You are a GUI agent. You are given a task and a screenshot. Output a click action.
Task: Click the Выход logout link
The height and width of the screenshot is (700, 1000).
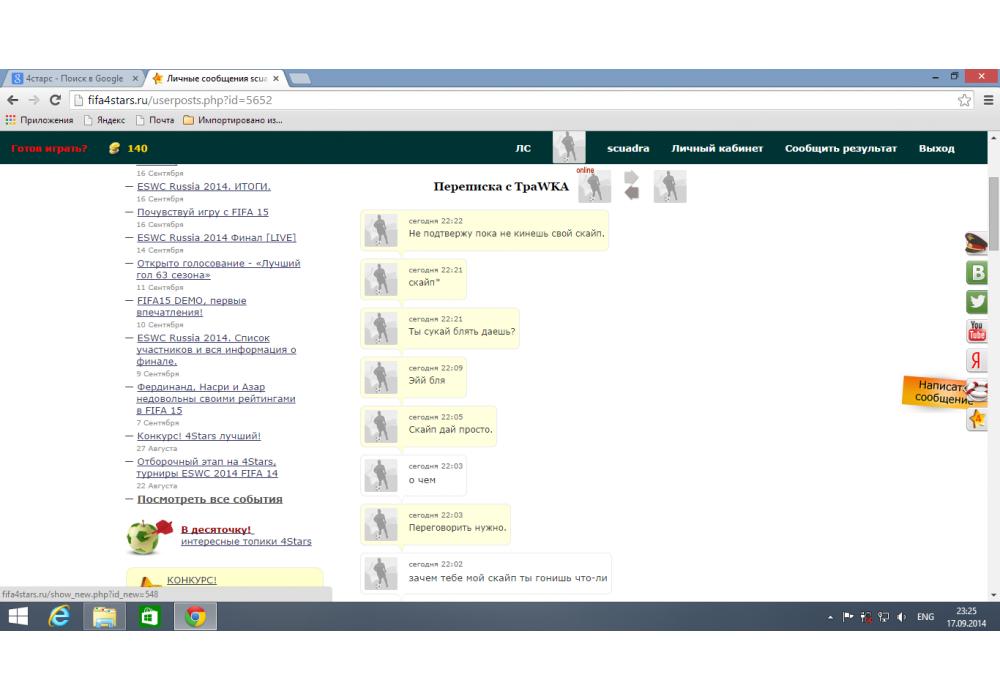pos(936,148)
